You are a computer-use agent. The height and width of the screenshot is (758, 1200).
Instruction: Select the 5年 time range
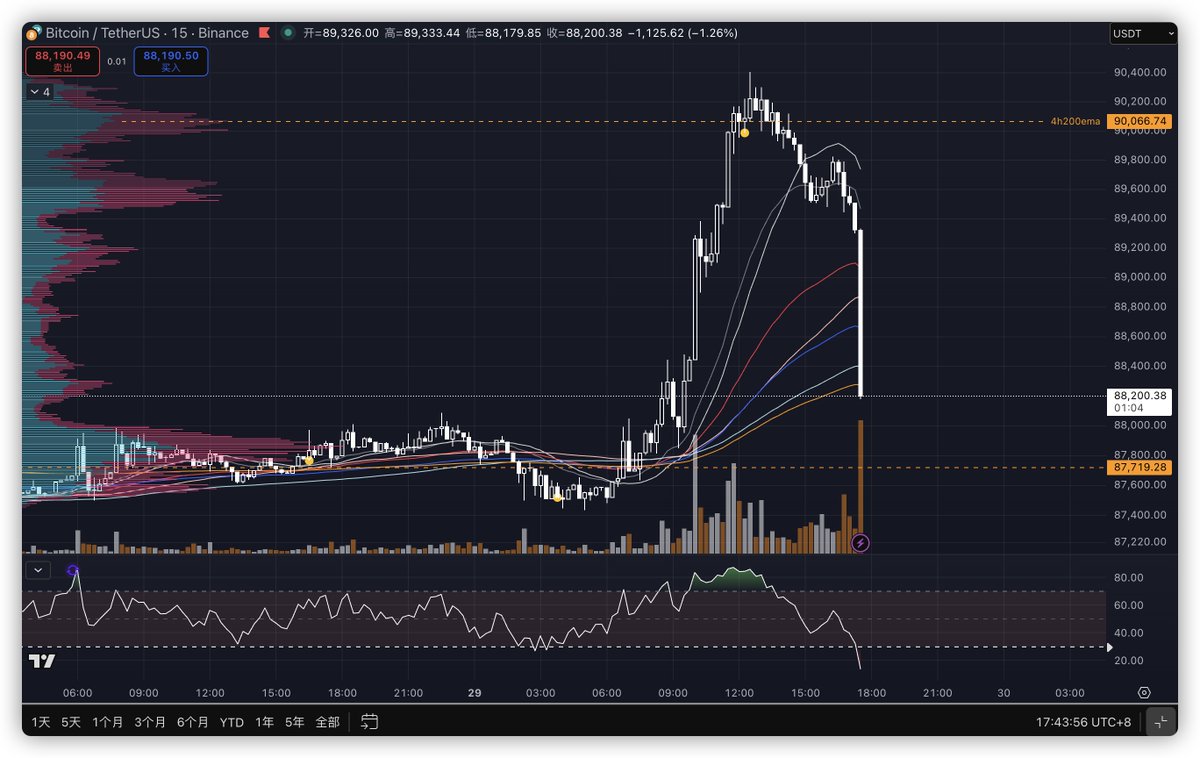pyautogui.click(x=294, y=721)
